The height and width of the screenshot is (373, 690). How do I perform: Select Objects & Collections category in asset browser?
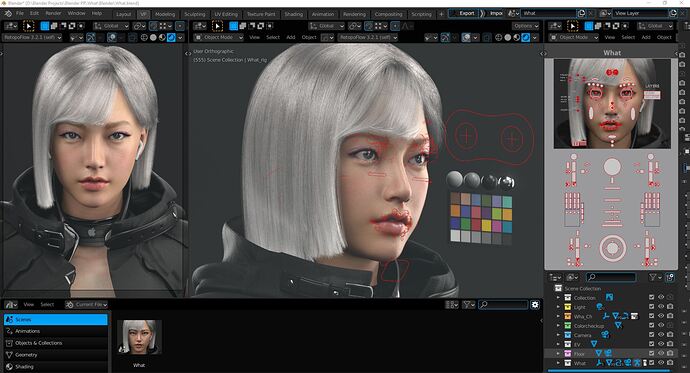55,343
